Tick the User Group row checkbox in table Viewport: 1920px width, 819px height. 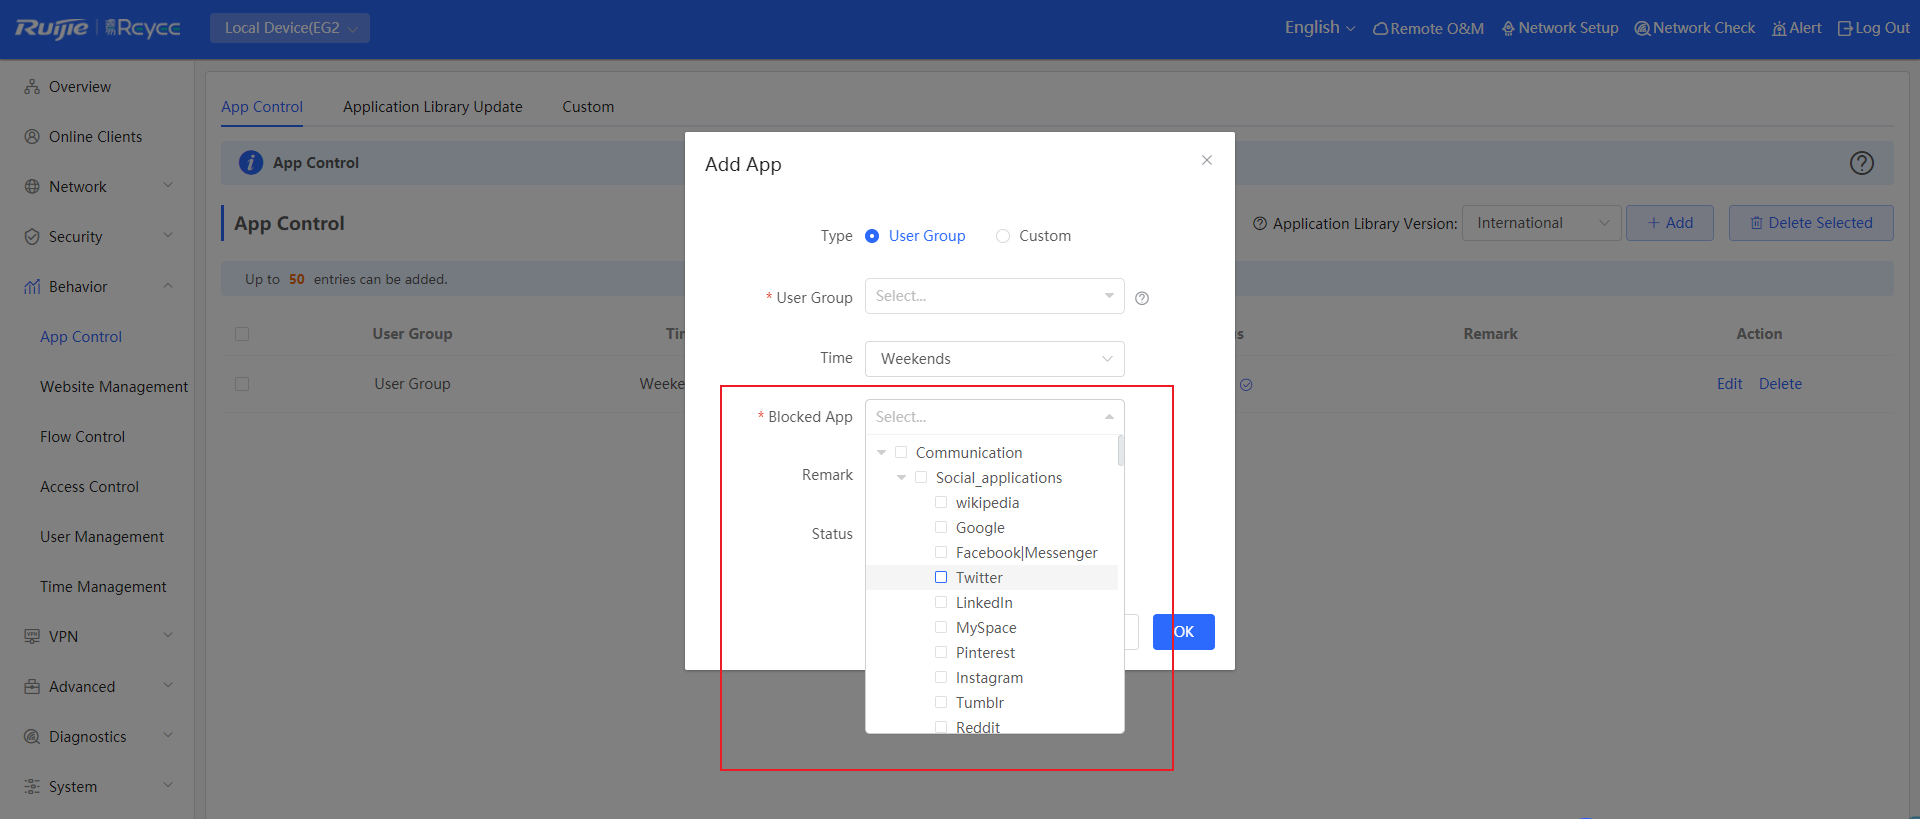[x=242, y=384]
